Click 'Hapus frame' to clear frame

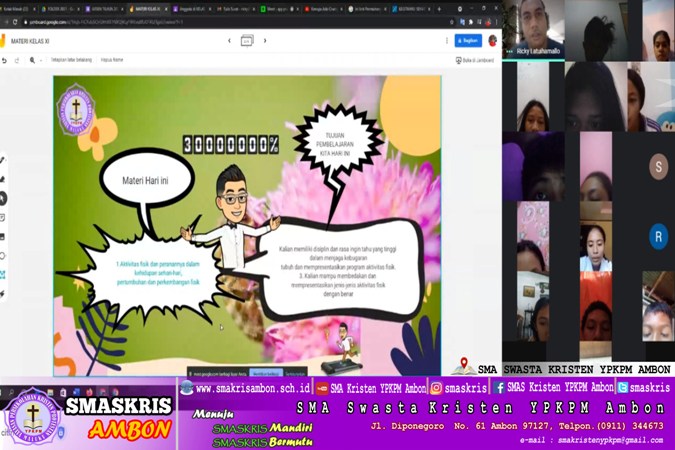click(112, 60)
